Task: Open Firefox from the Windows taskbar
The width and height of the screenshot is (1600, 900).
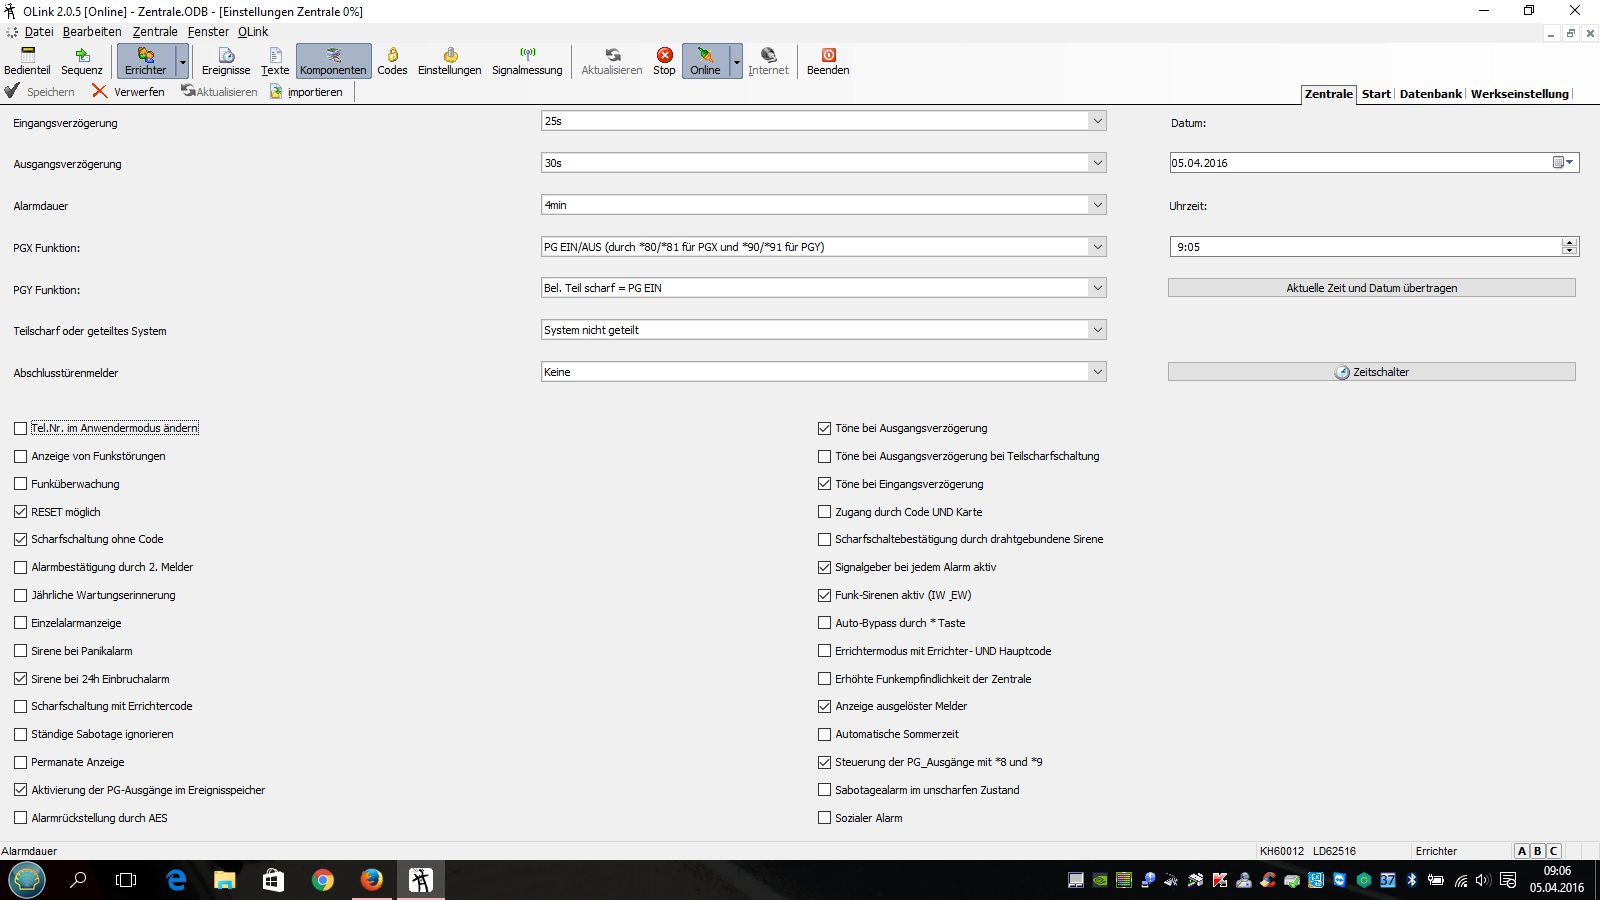Action: pos(372,880)
